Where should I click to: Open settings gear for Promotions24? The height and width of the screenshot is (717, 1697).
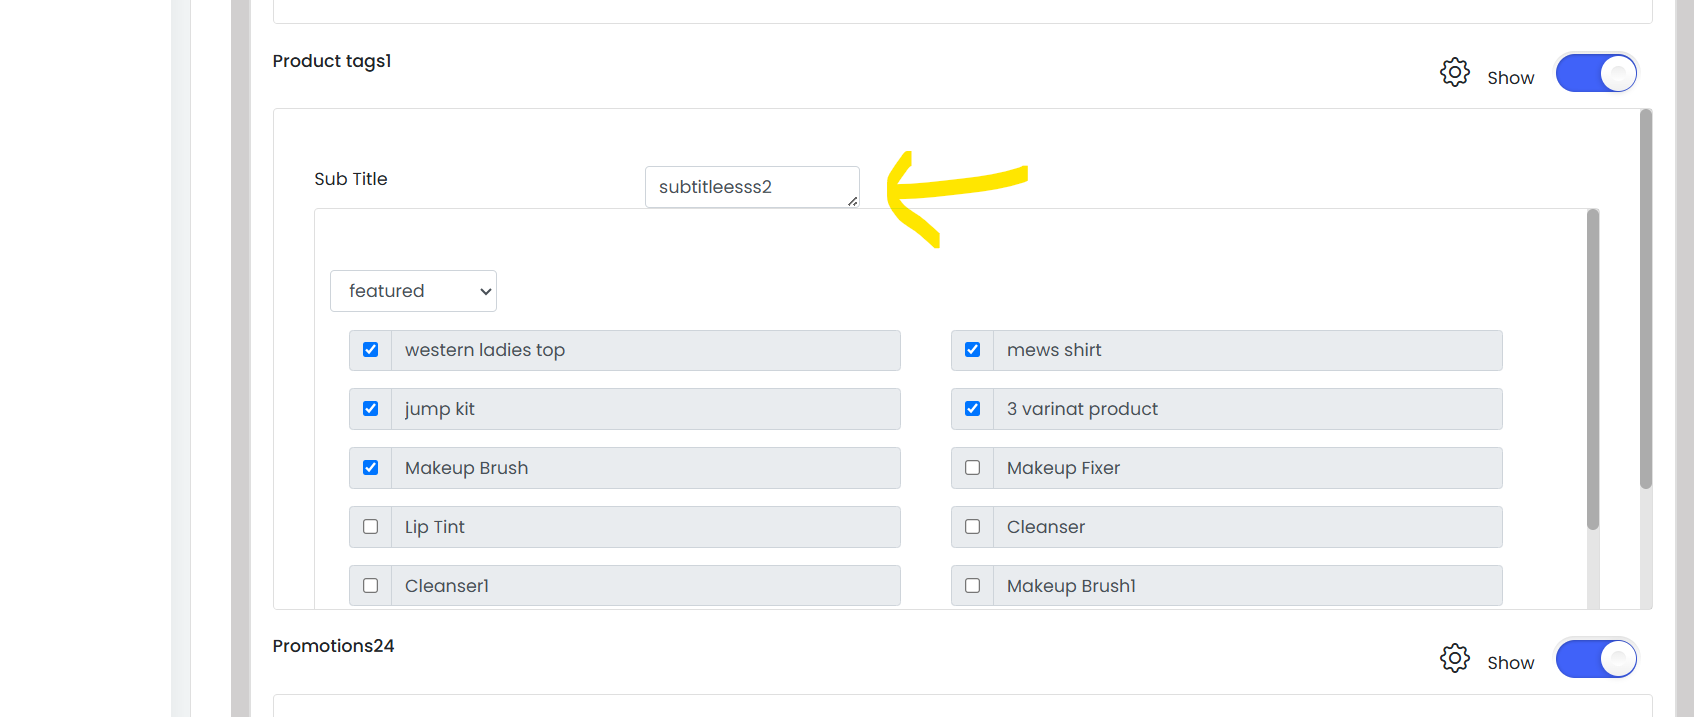(x=1455, y=658)
